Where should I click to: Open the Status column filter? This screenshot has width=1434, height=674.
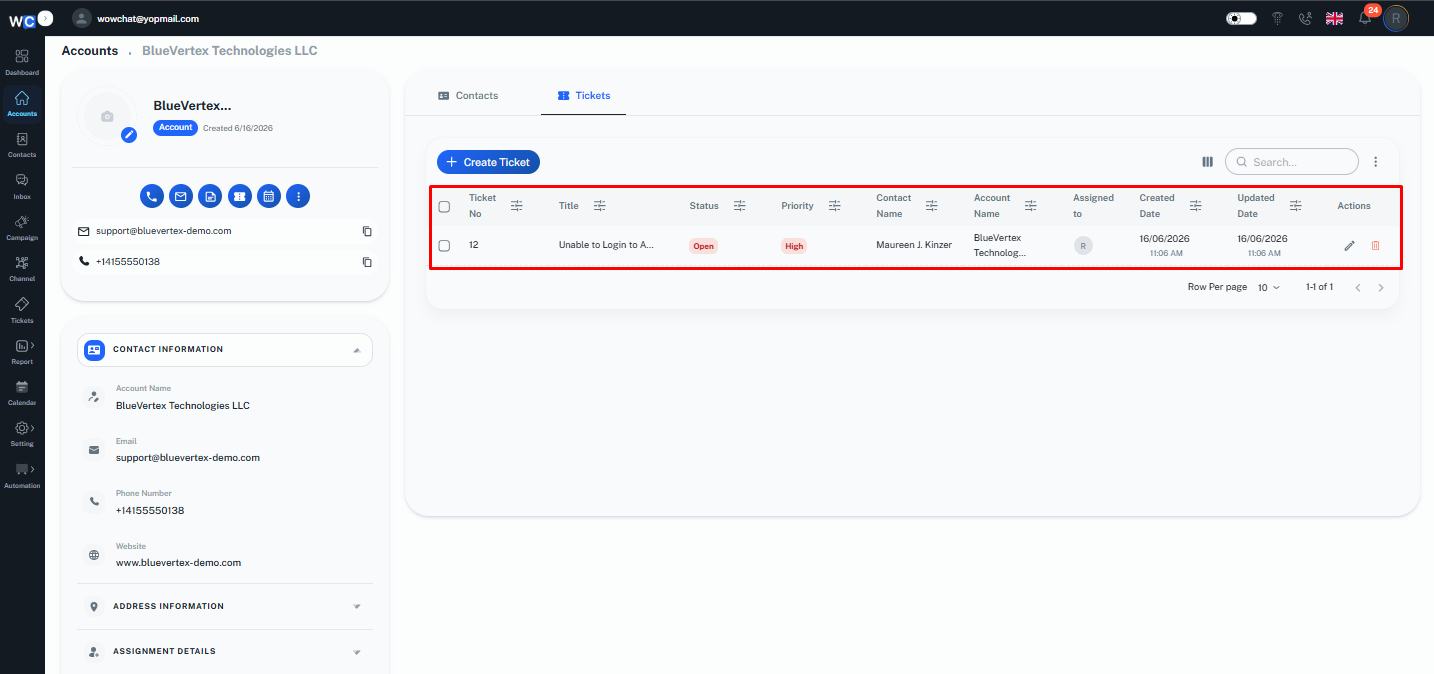740,206
